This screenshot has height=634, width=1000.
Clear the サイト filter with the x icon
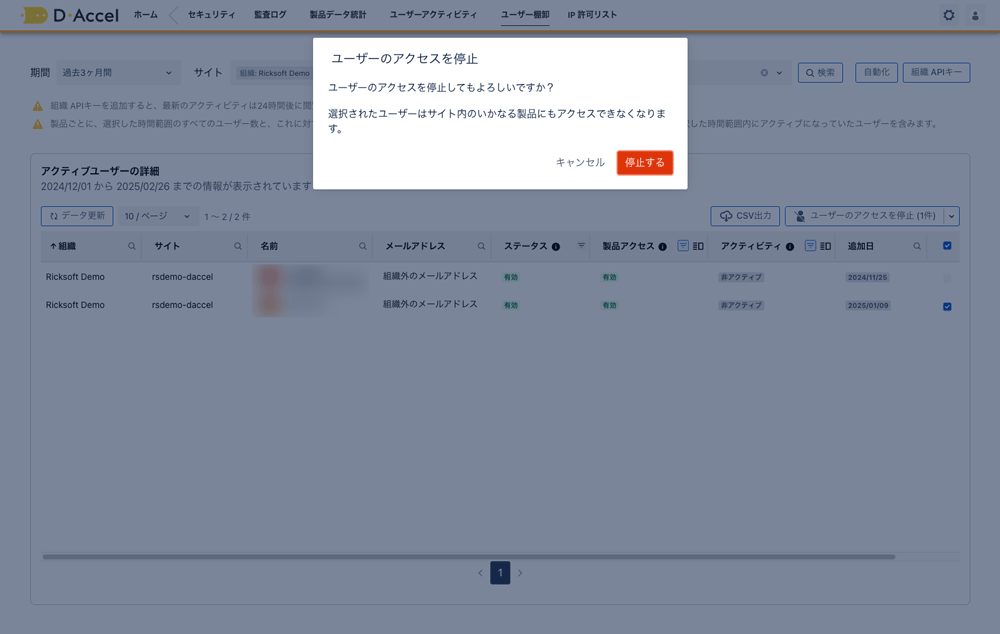(764, 73)
